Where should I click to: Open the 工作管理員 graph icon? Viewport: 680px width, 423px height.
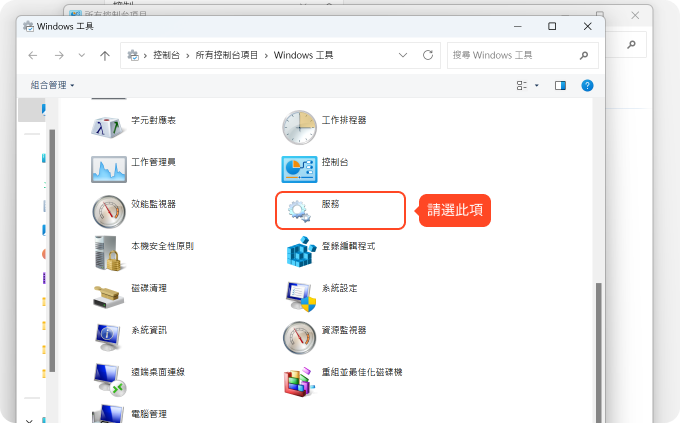(x=109, y=169)
